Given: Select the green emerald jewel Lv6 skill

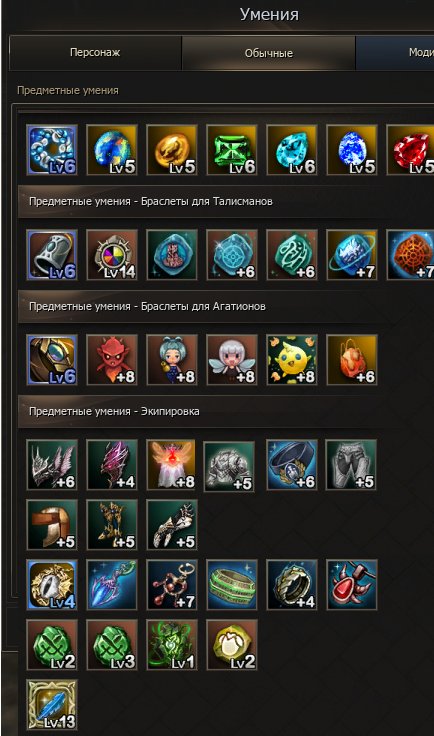Looking at the screenshot, I should click(232, 150).
